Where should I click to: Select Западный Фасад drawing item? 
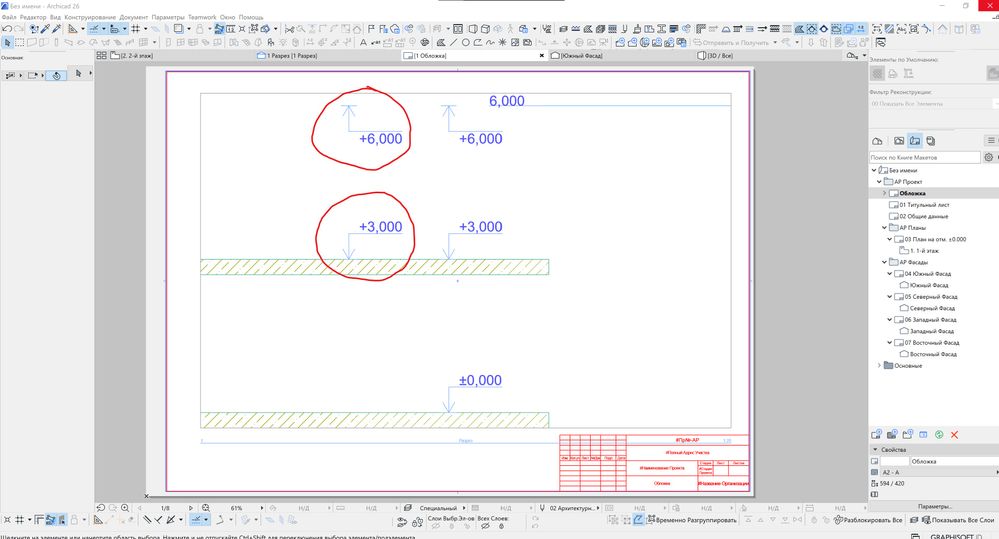tap(932, 331)
